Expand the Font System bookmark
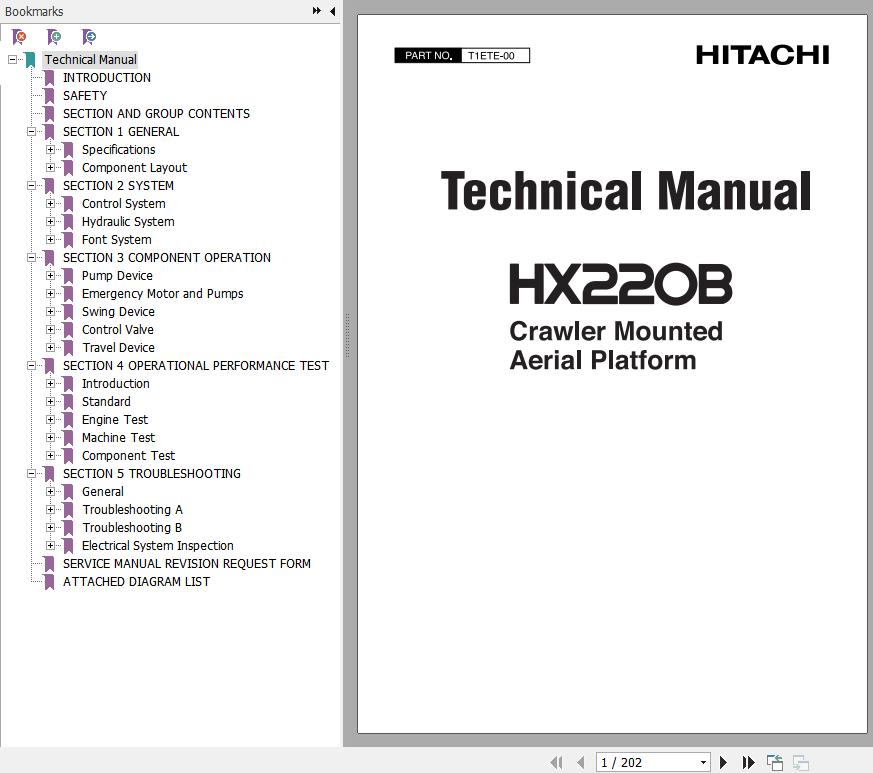This screenshot has height=773, width=873. pyautogui.click(x=50, y=239)
